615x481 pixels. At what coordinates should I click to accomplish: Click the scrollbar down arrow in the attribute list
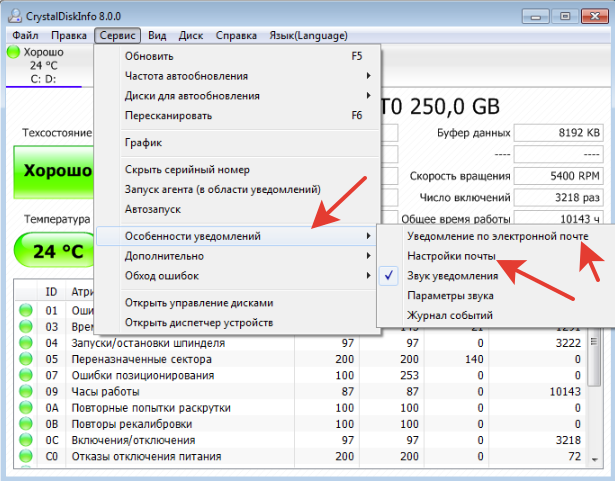pos(595,459)
